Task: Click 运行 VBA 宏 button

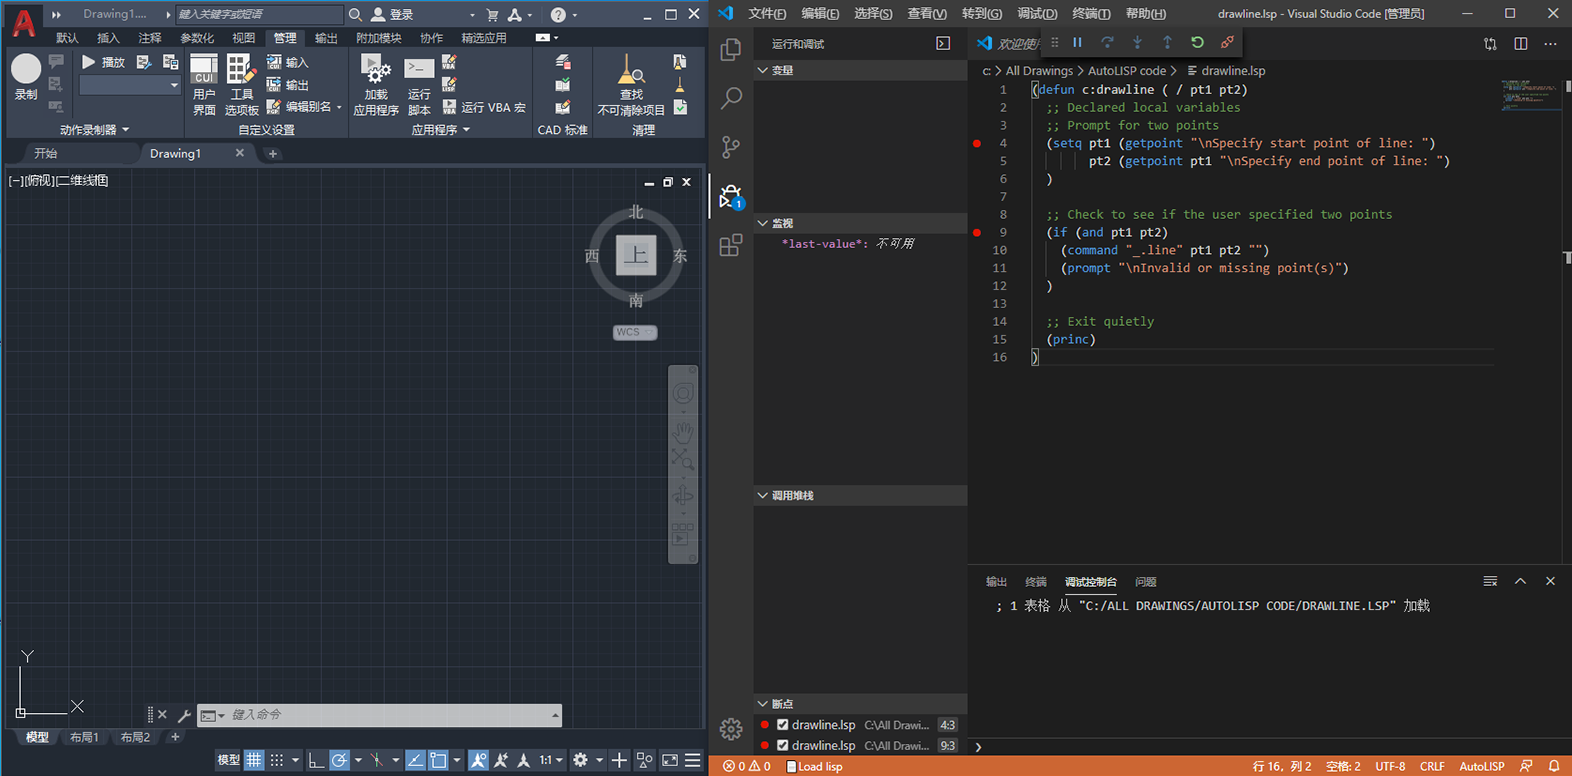Action: click(484, 107)
